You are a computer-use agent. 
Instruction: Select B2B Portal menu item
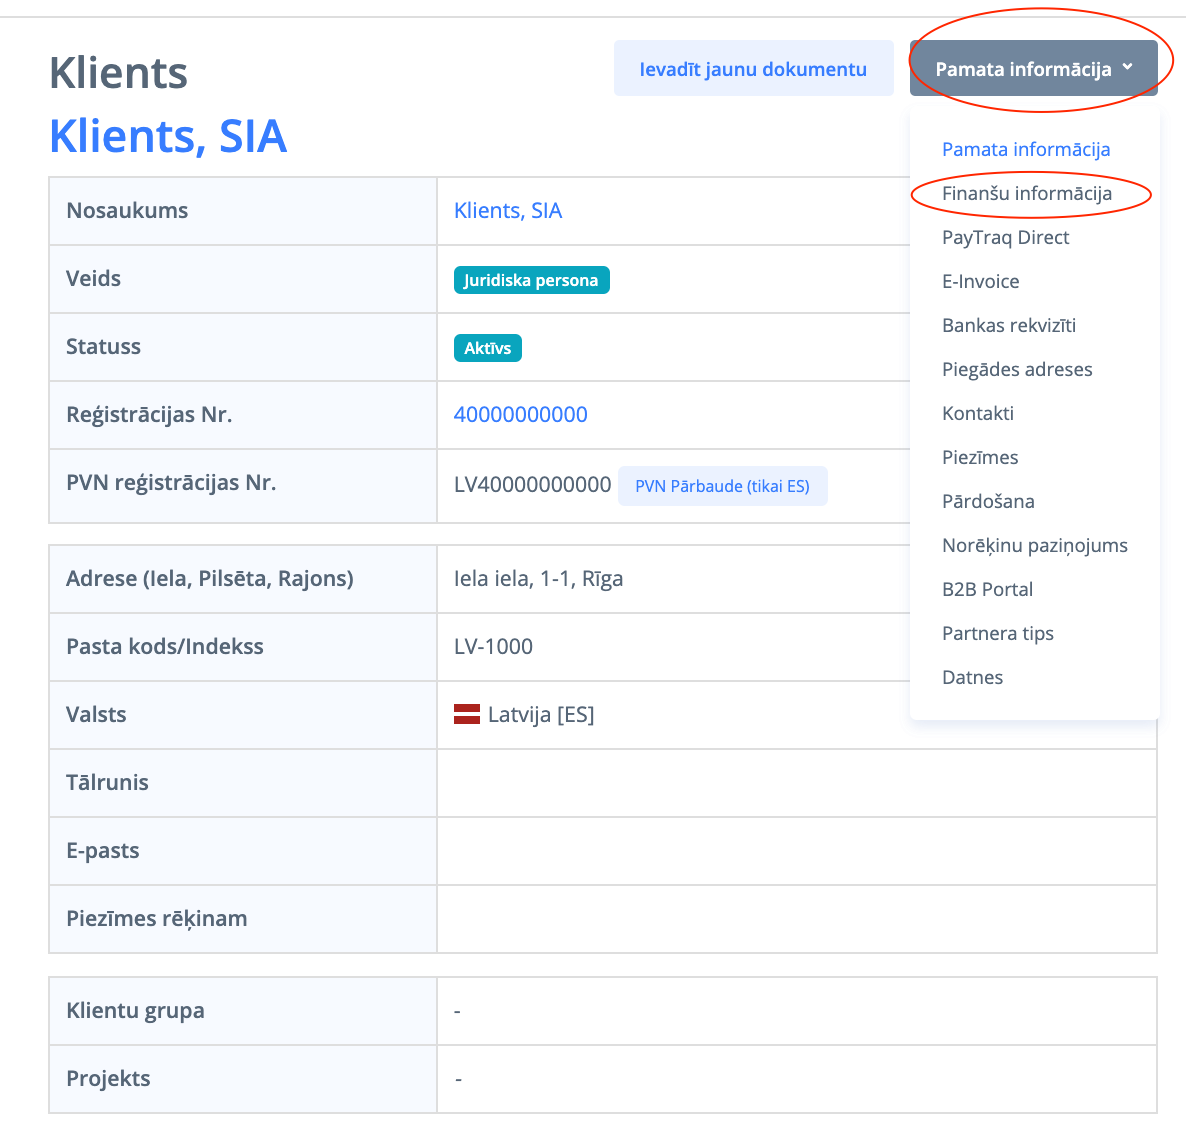[987, 589]
